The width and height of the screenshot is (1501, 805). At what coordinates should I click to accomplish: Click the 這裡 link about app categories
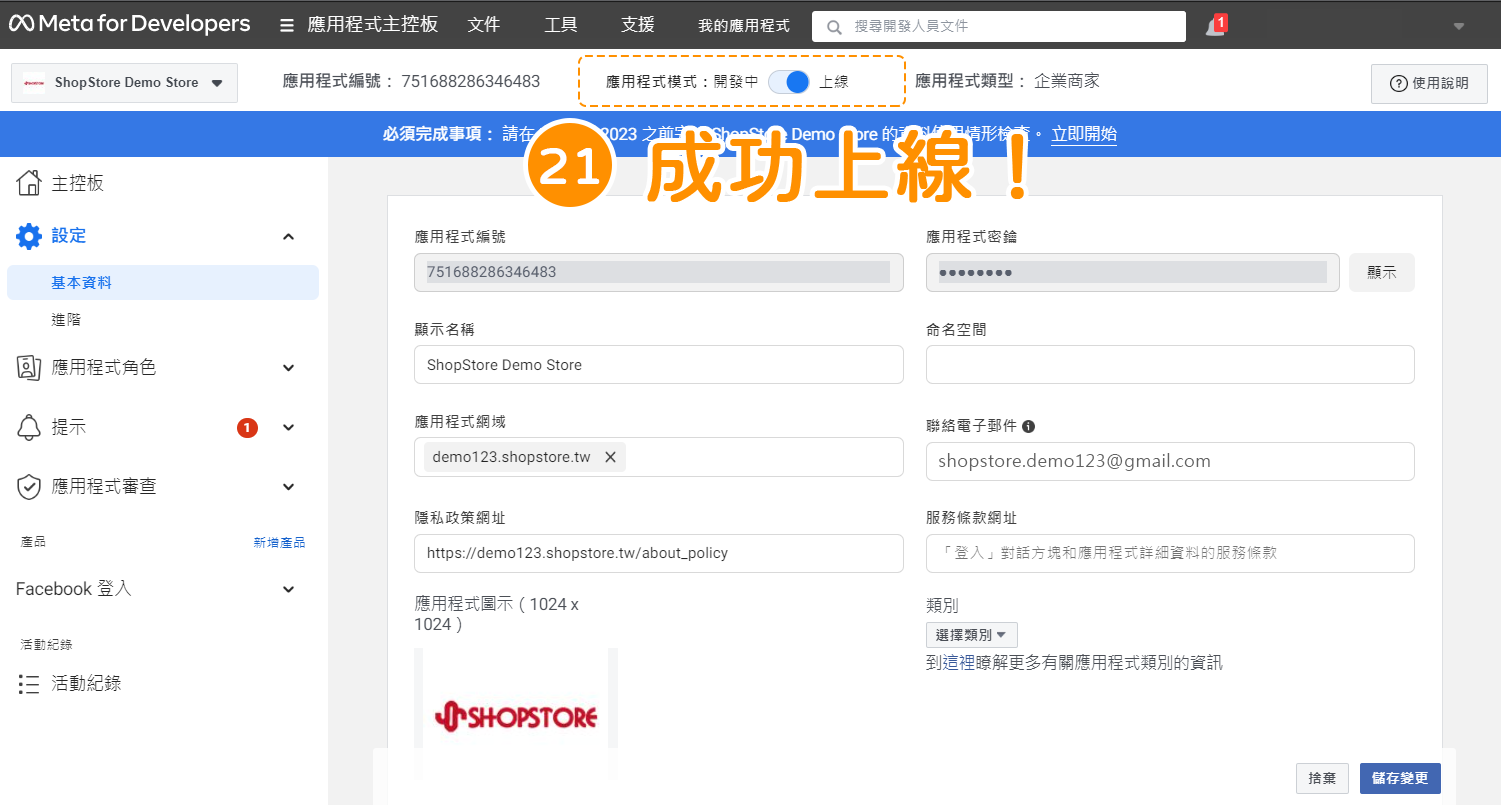coord(959,662)
